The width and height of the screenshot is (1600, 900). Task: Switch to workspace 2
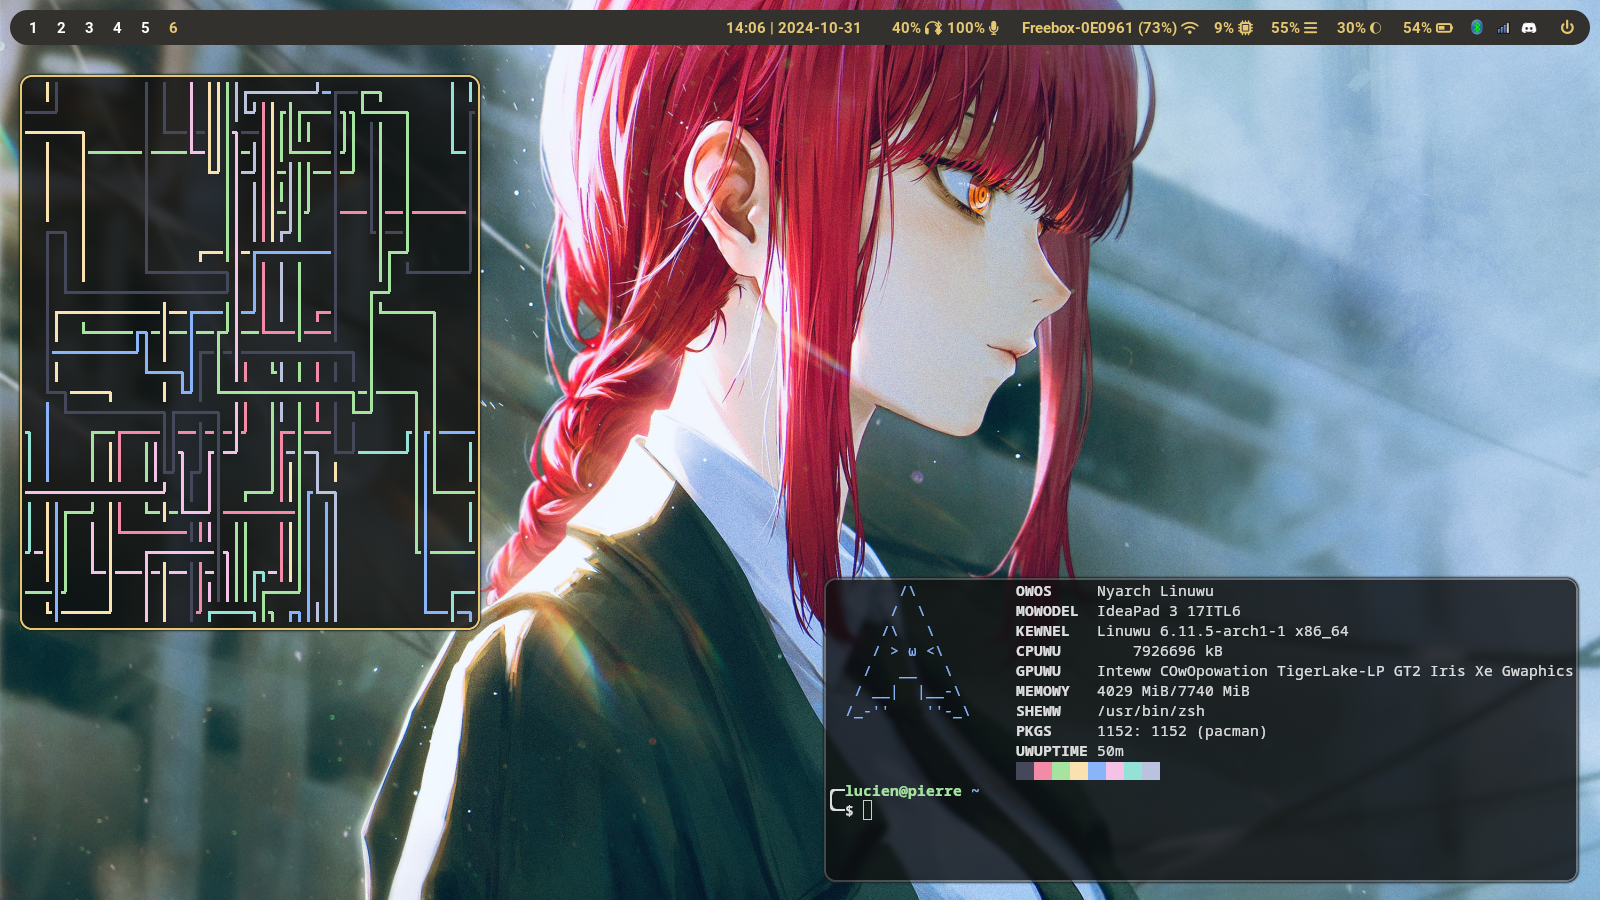point(61,28)
